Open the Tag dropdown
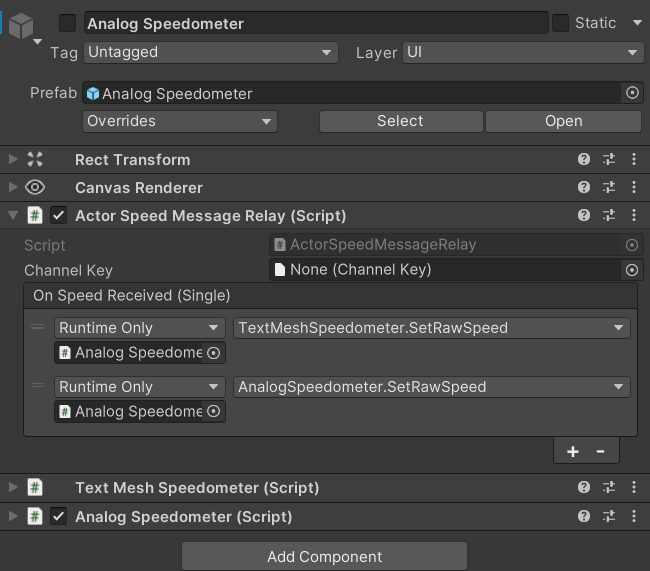650x571 pixels. click(x=211, y=52)
